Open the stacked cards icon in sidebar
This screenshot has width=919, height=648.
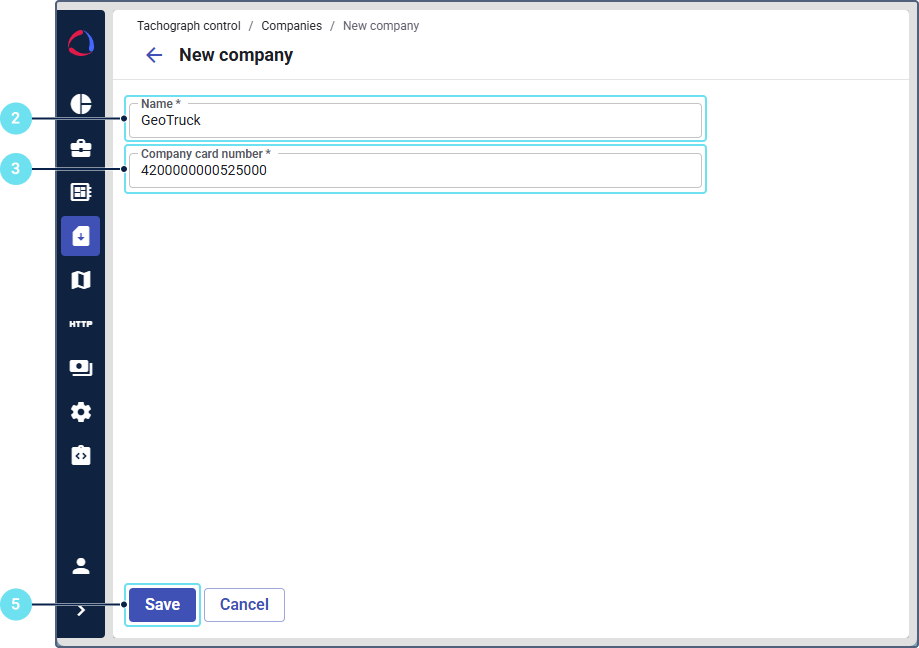81,368
